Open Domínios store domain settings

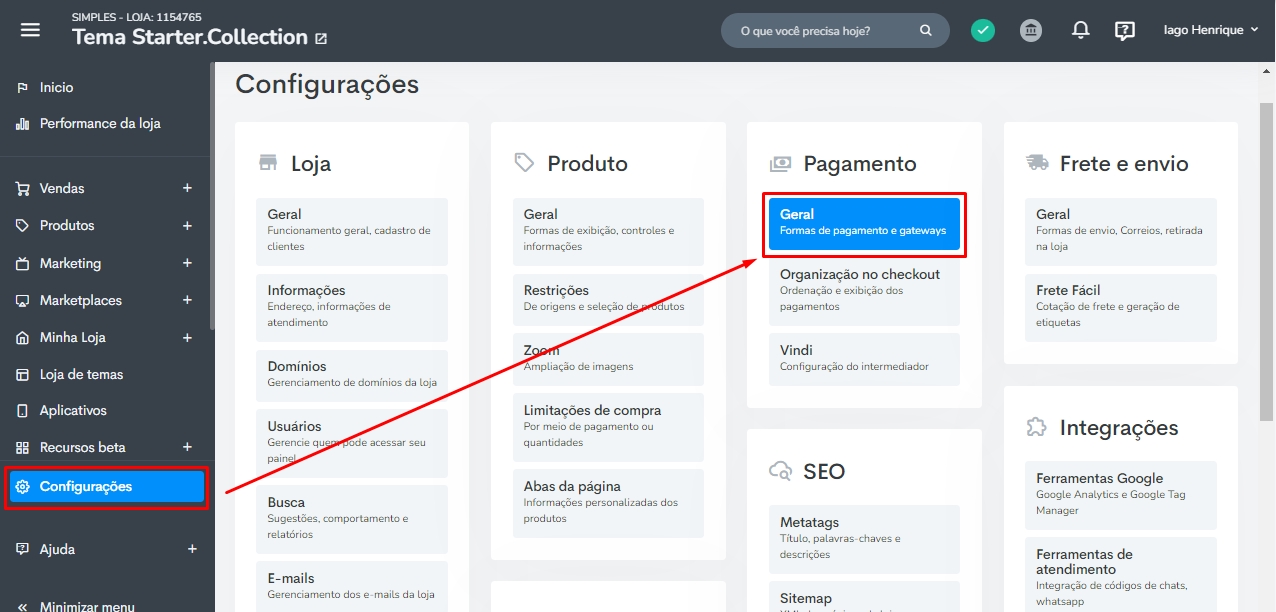[x=351, y=374]
